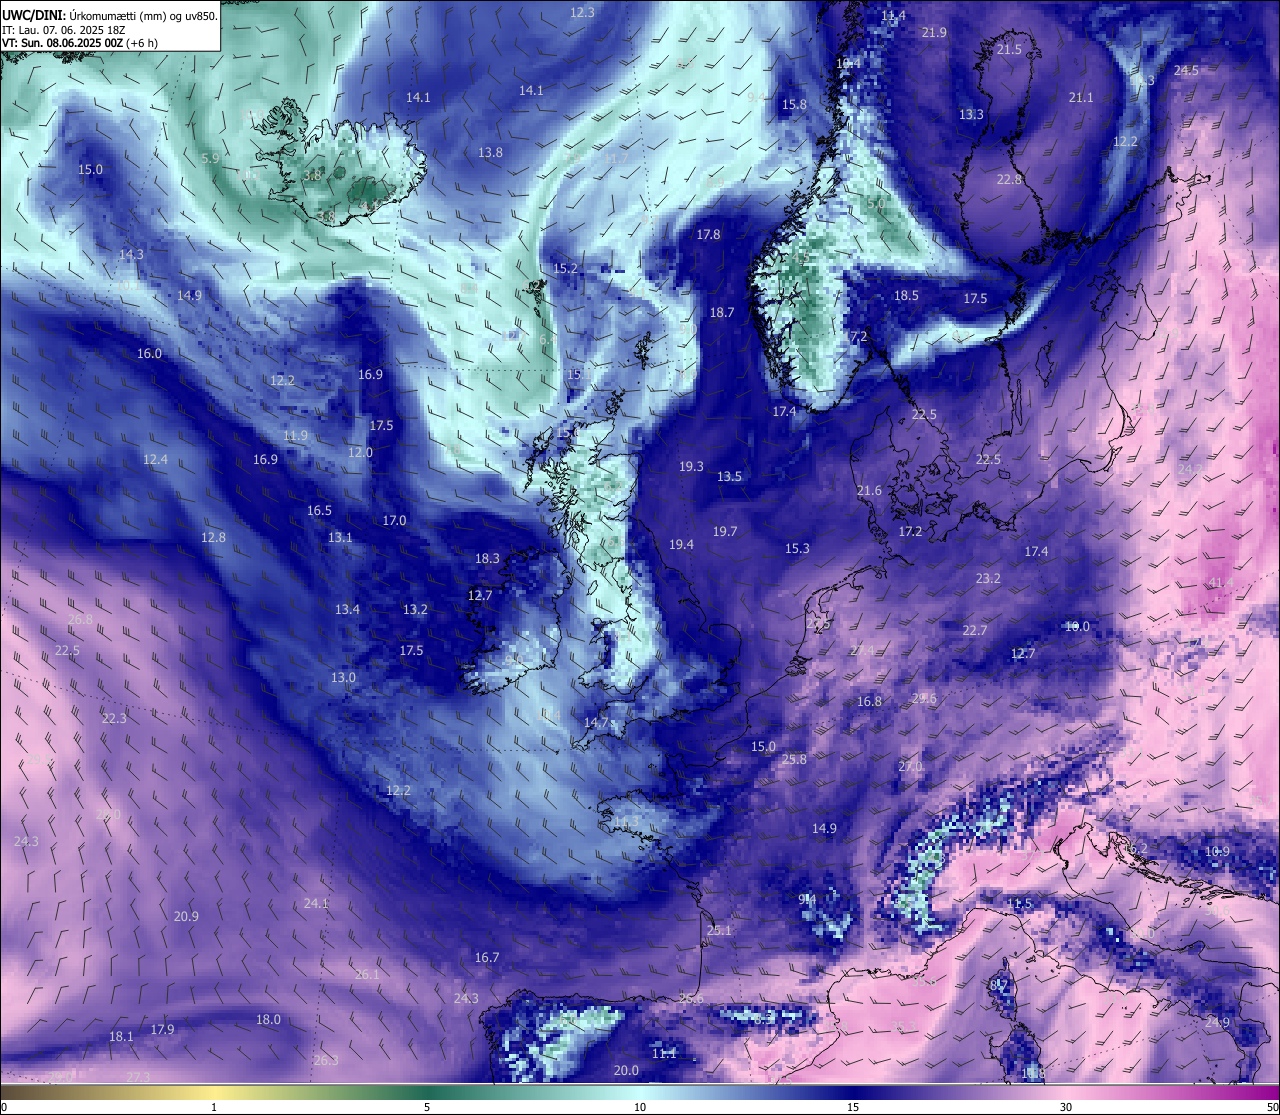Click the map value 25.8
Image resolution: width=1280 pixels, height=1115 pixels.
pos(793,759)
